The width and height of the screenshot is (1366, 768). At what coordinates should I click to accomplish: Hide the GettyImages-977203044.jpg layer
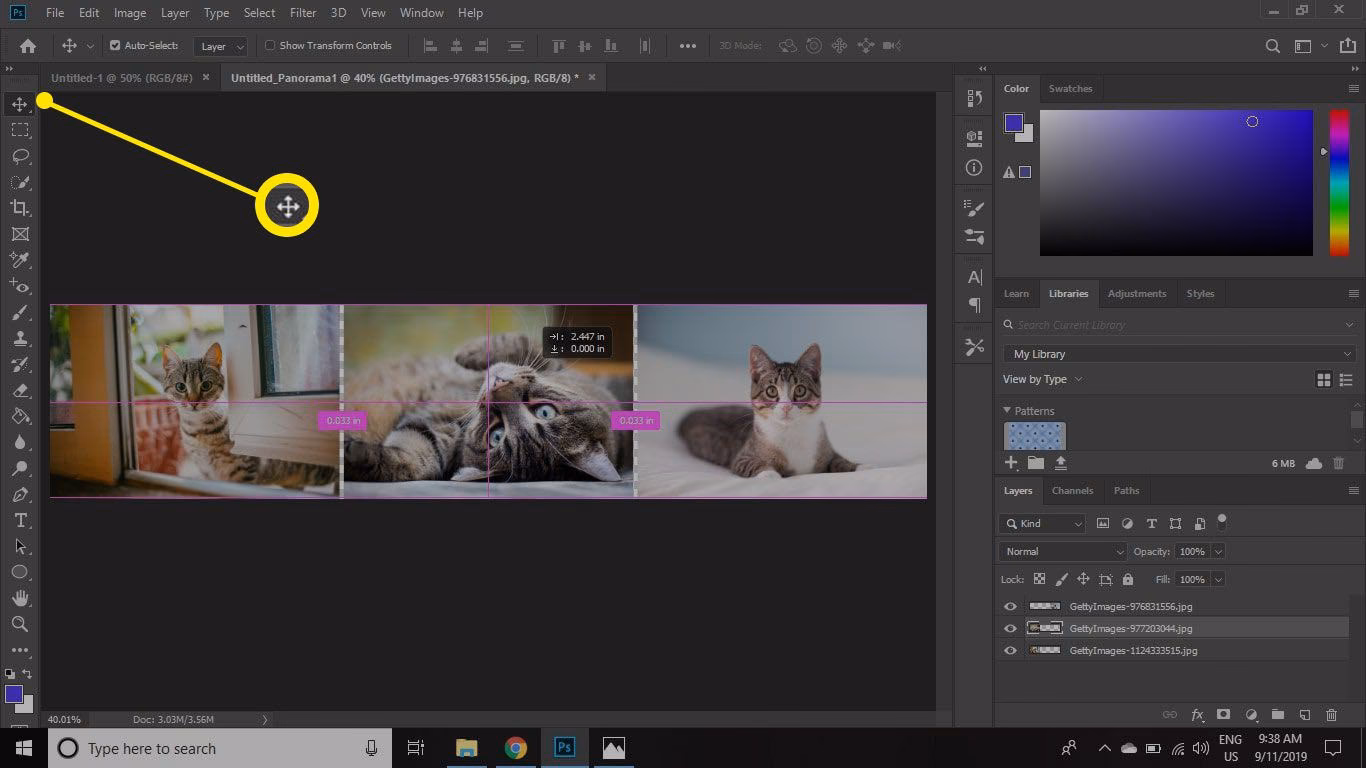[x=1010, y=628]
